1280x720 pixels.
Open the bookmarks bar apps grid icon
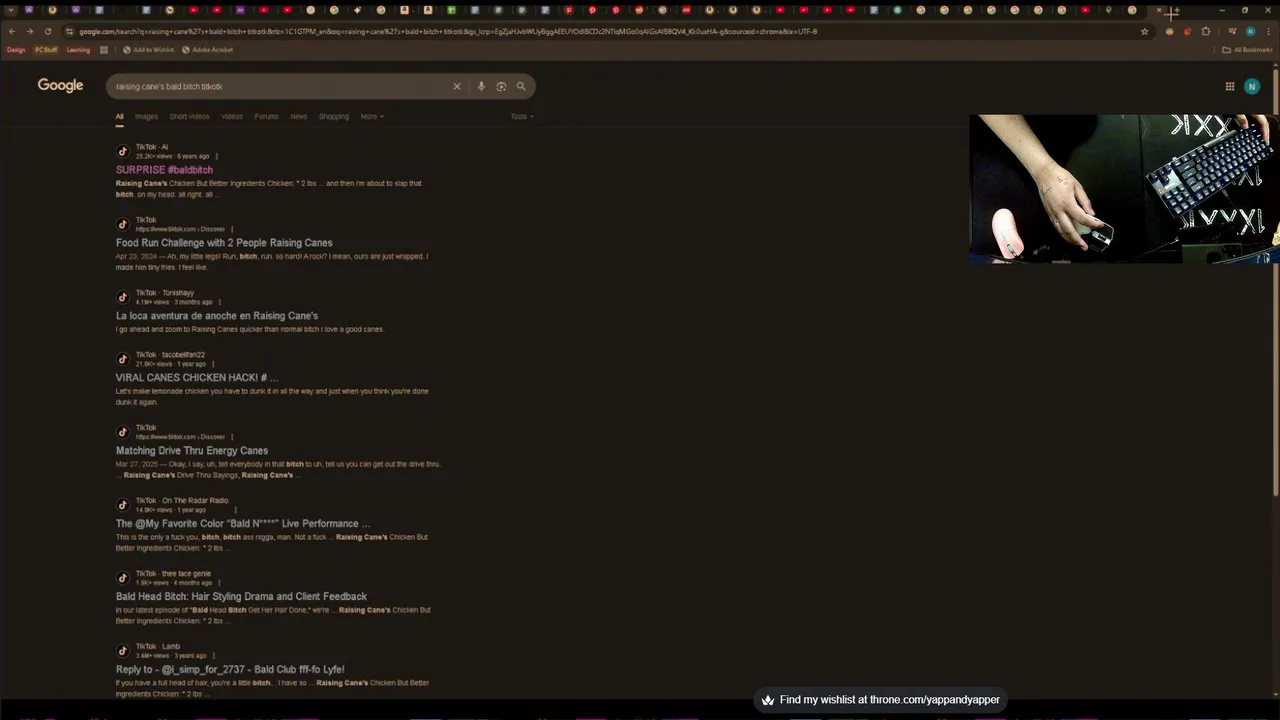point(104,49)
